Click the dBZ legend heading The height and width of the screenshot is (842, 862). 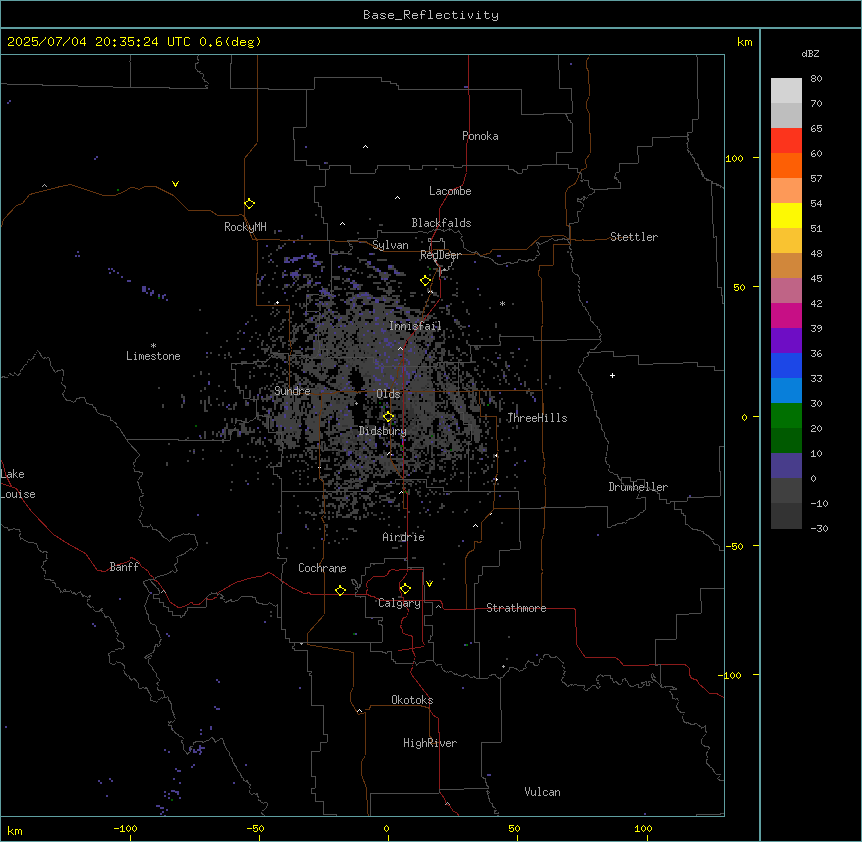pos(810,54)
